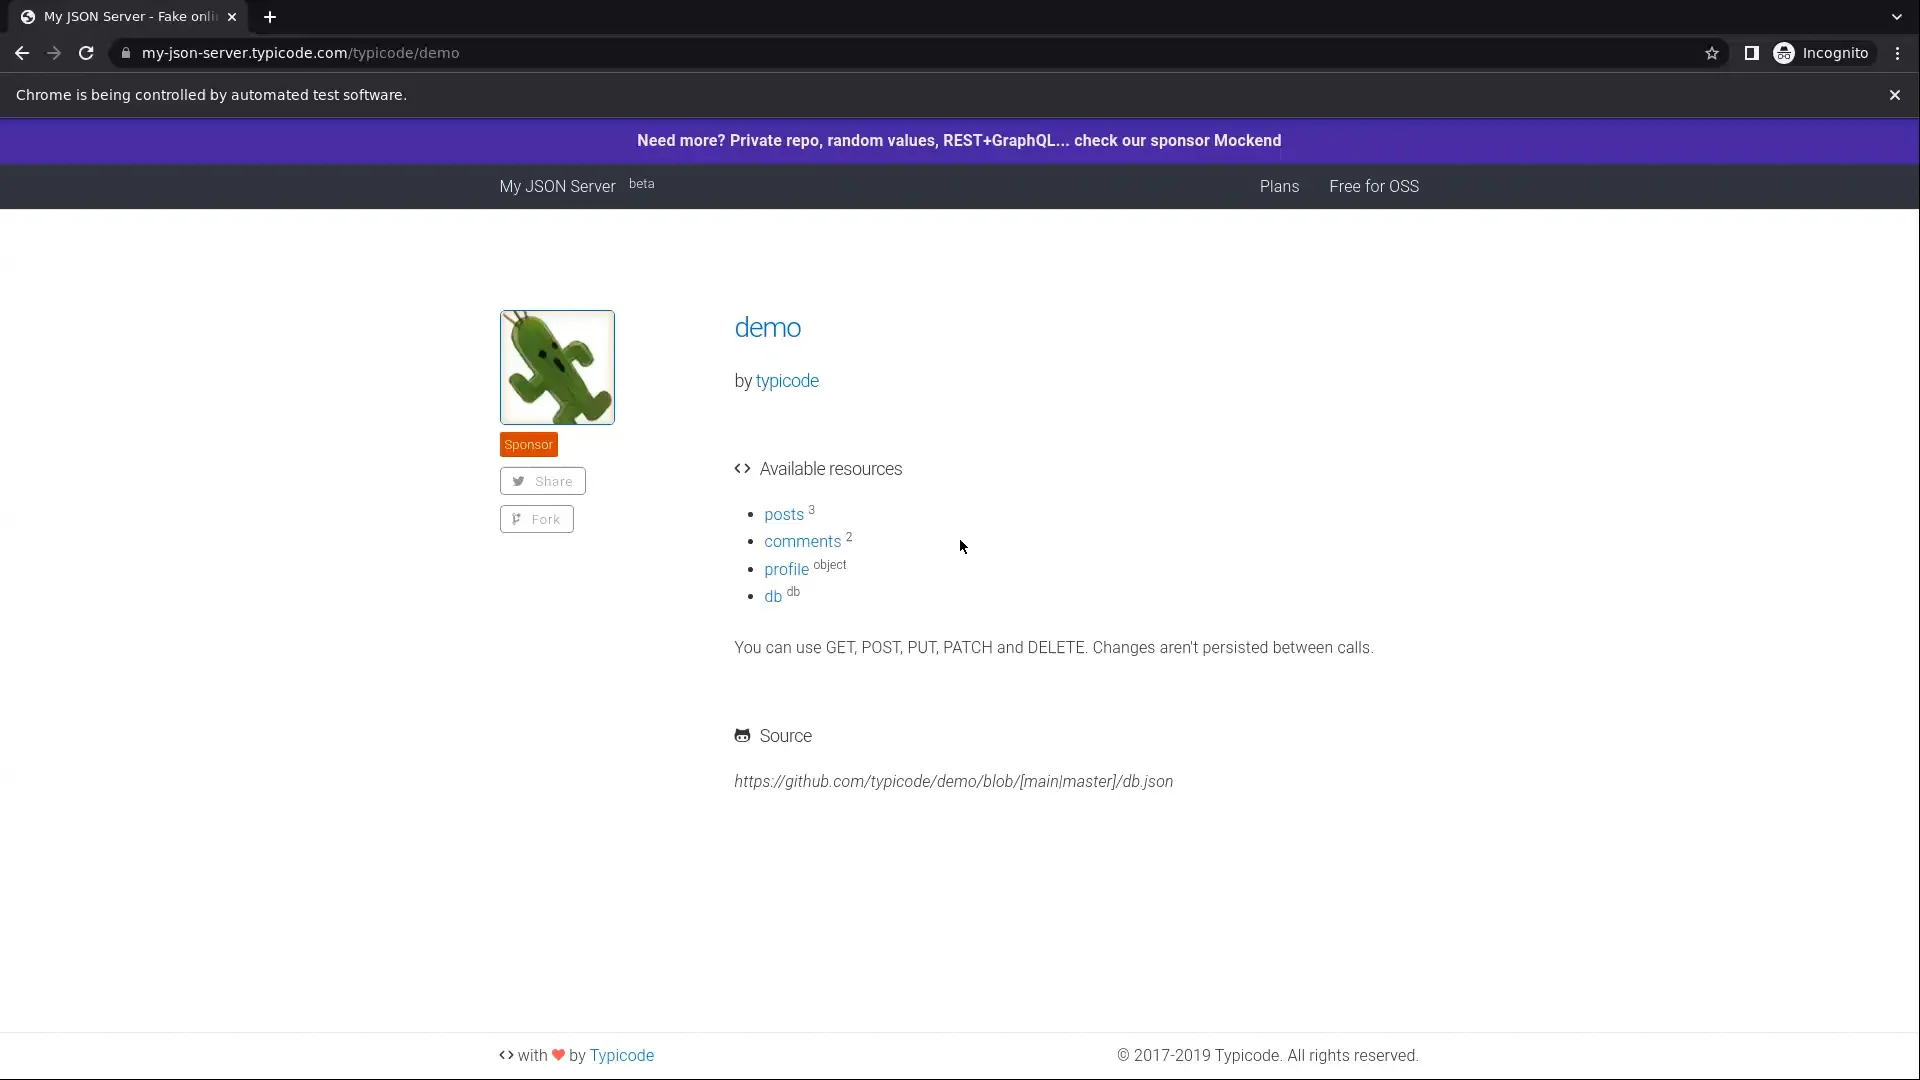The width and height of the screenshot is (1920, 1080).
Task: Close the My JSON Server tab
Action: coord(232,17)
